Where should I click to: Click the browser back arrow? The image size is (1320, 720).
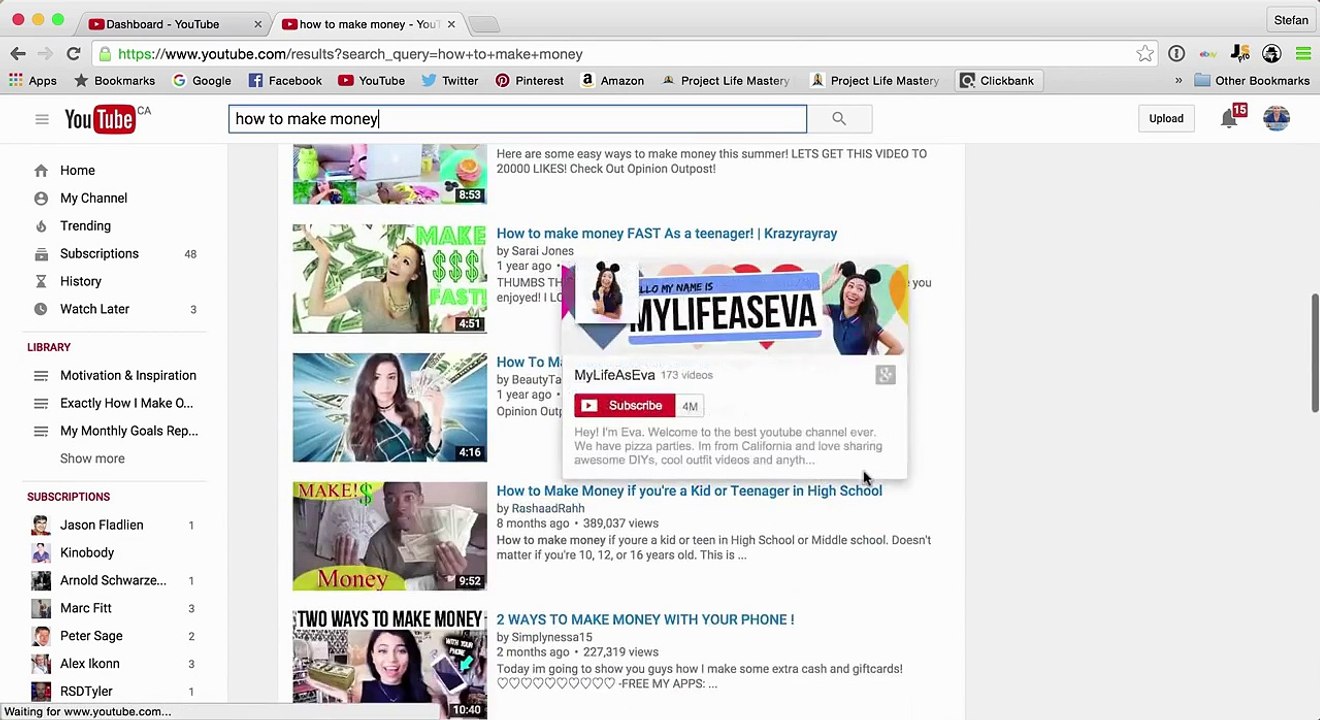[18, 54]
